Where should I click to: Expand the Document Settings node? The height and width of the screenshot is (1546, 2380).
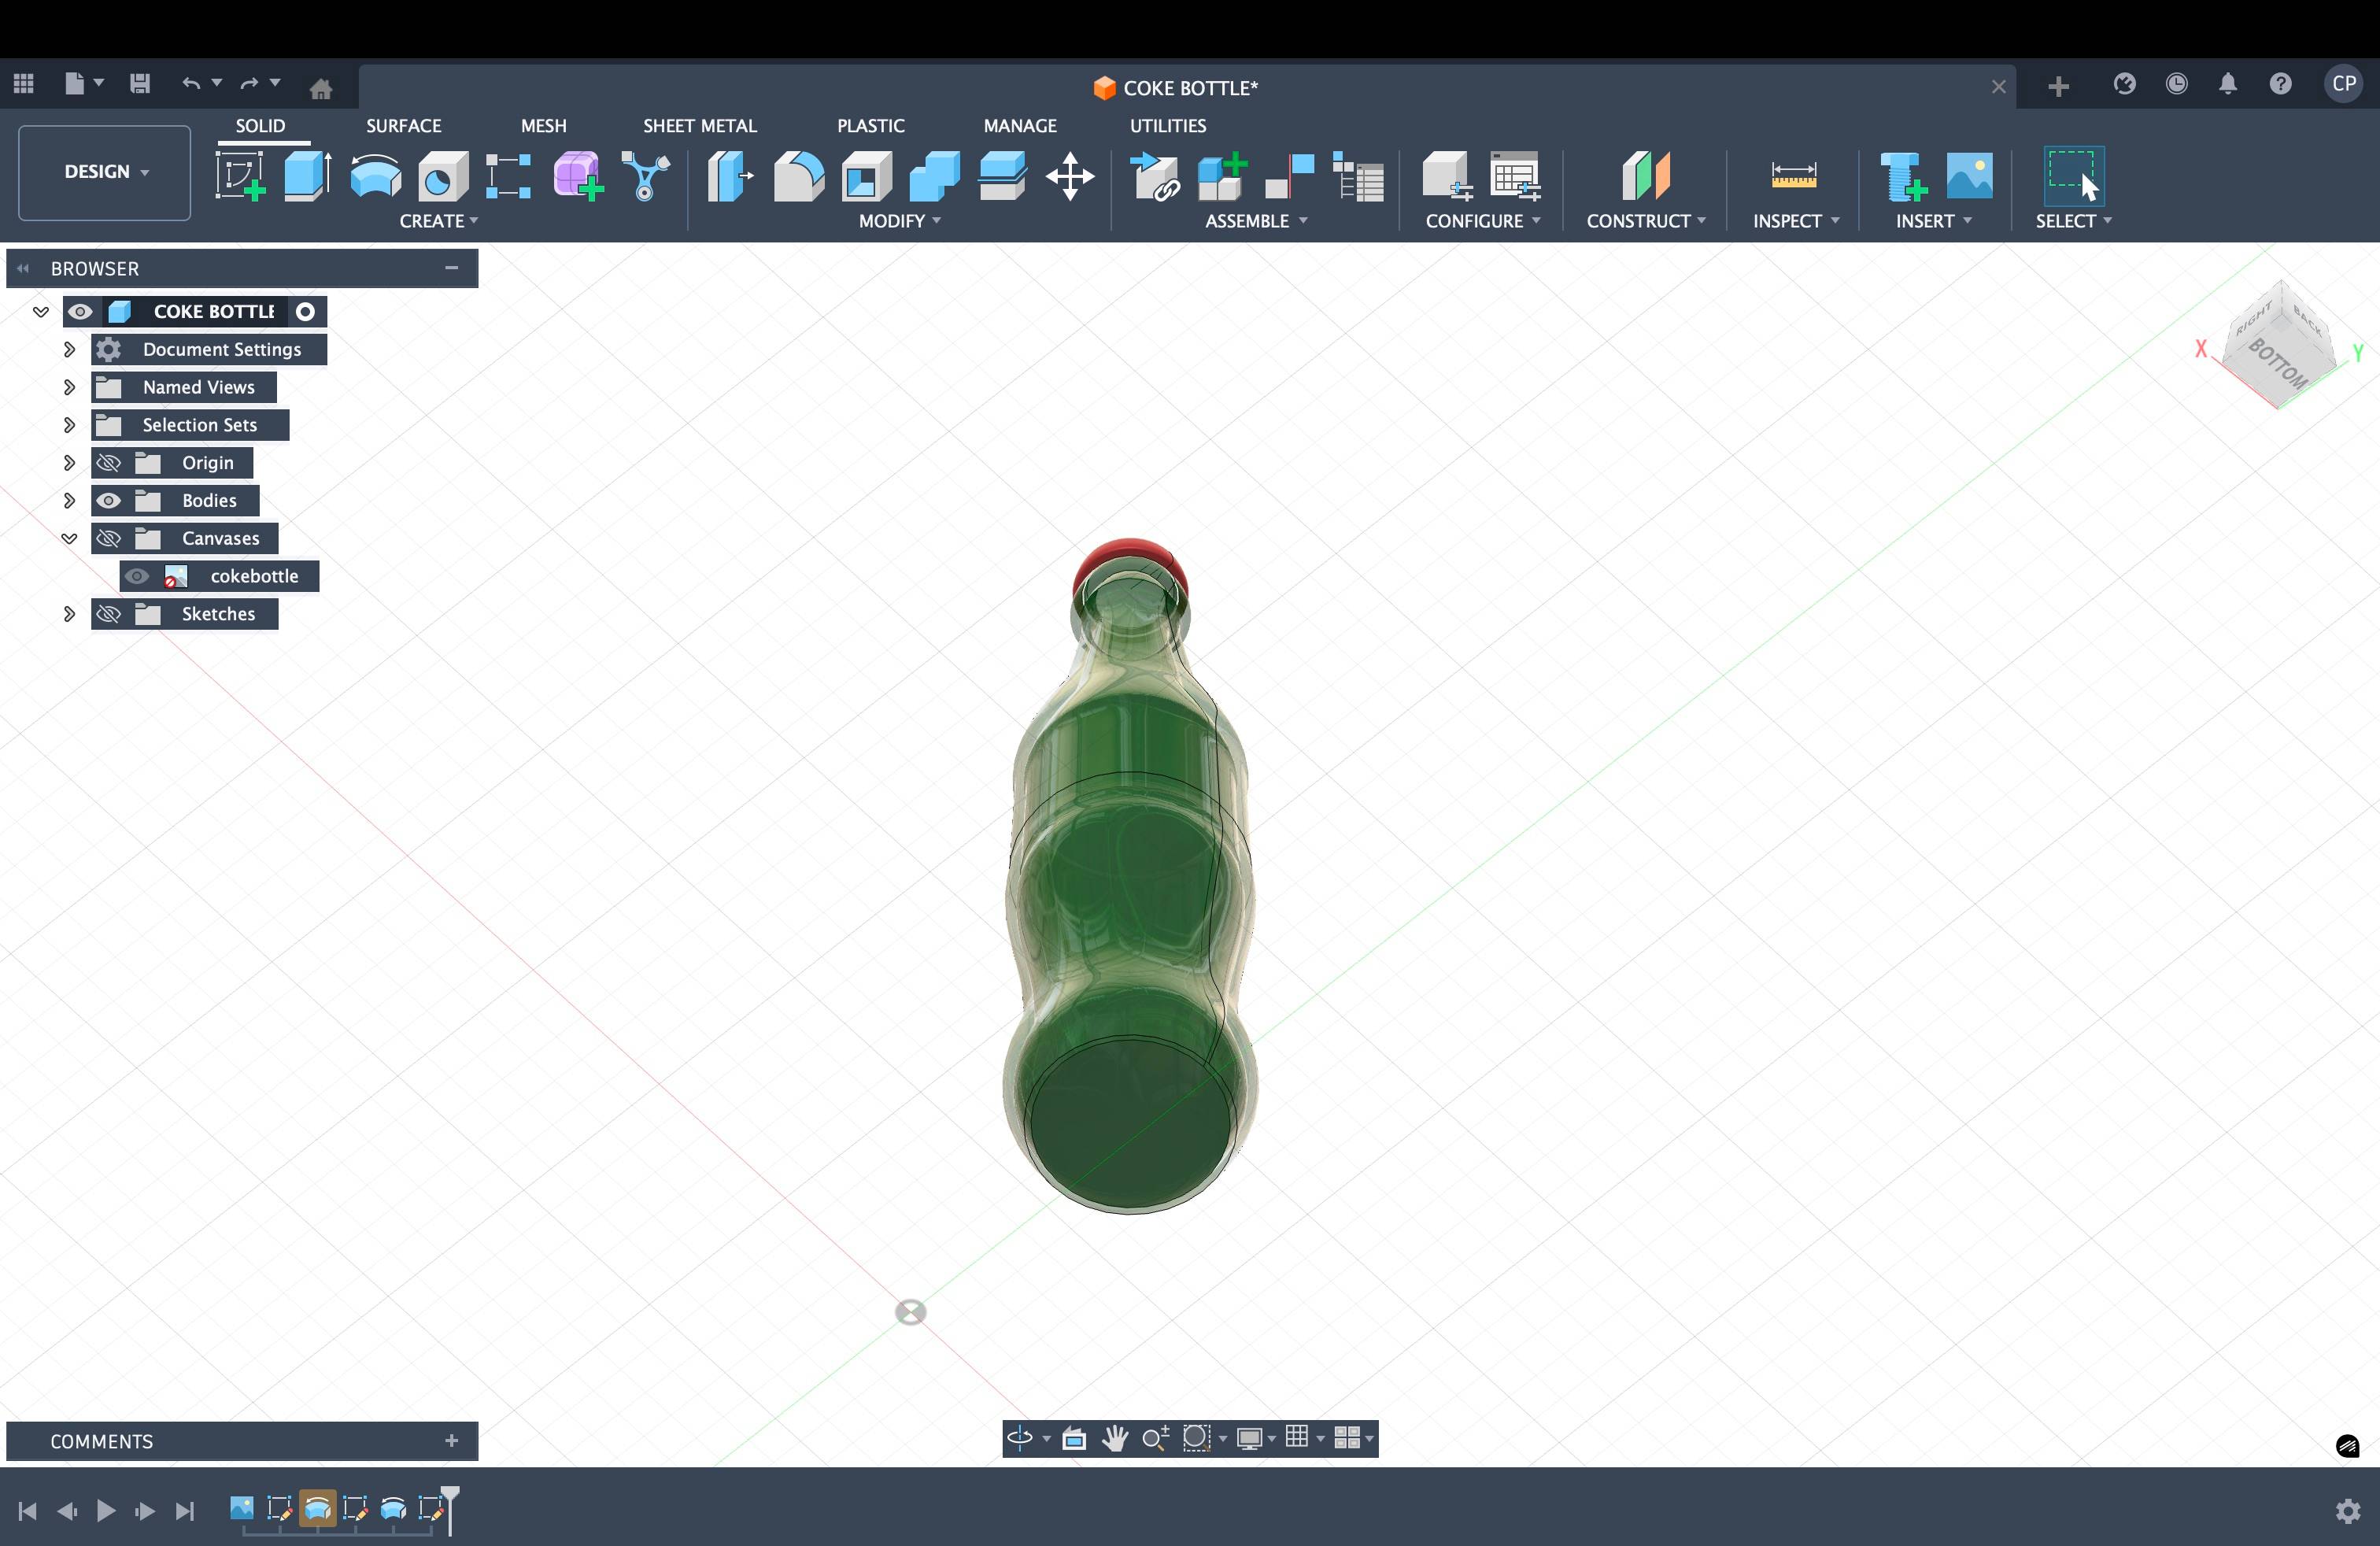69,350
